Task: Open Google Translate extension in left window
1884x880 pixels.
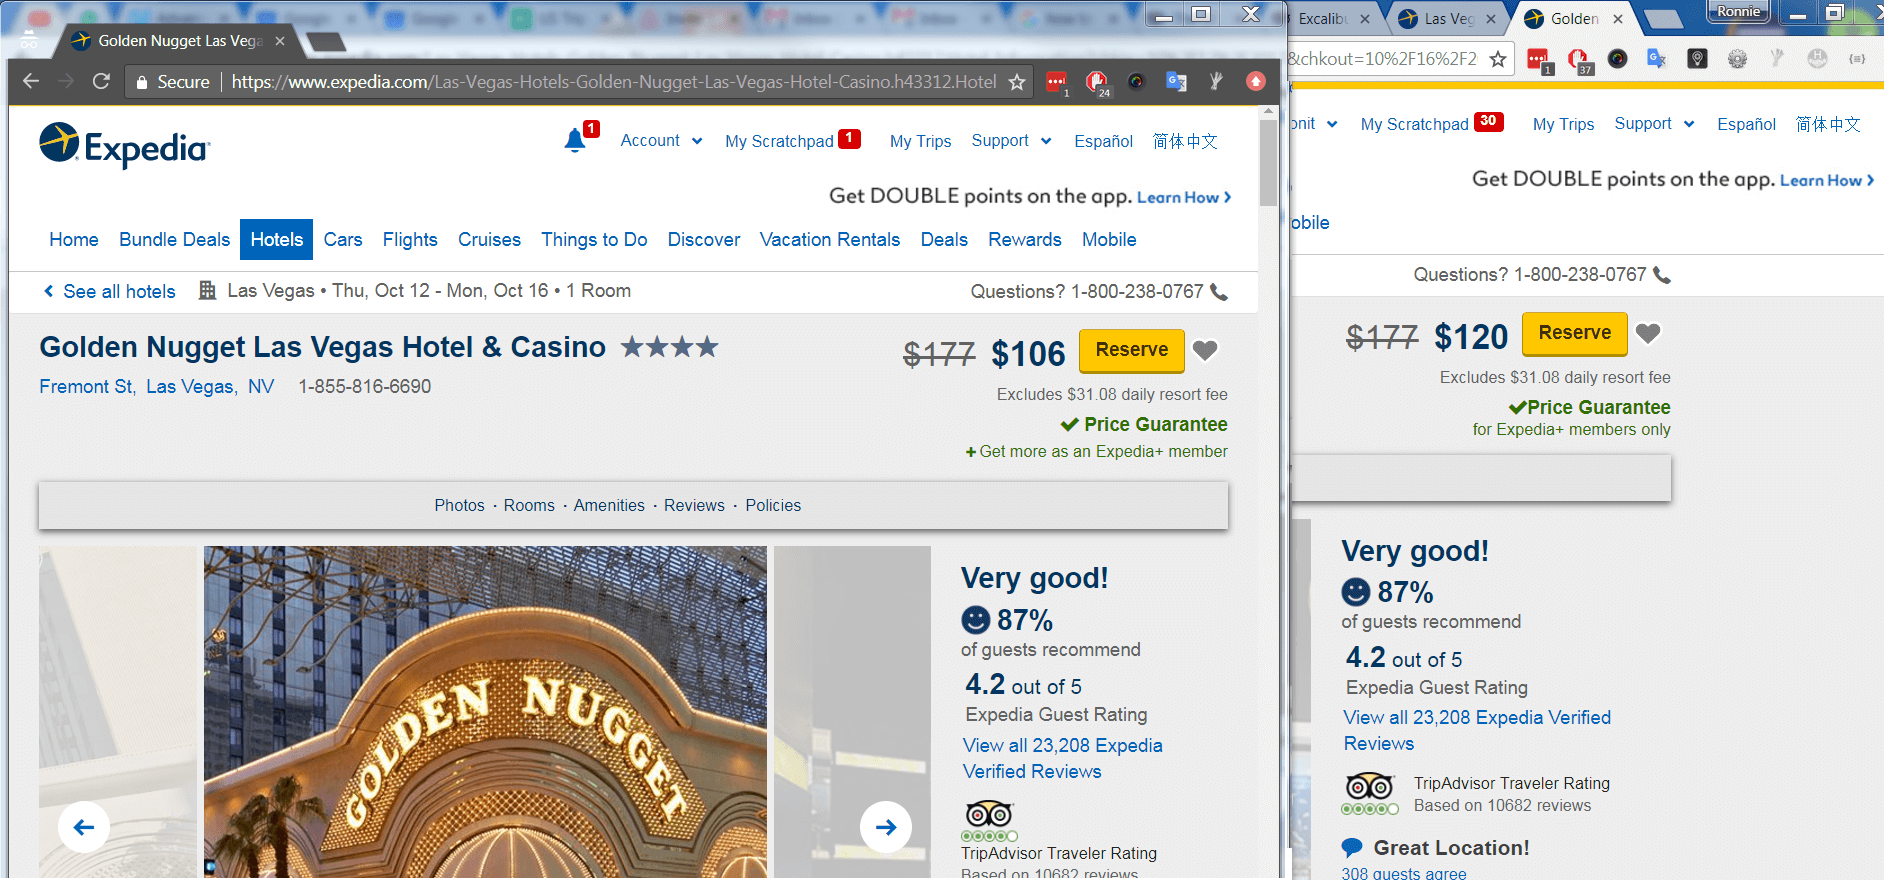Action: pos(1176,82)
